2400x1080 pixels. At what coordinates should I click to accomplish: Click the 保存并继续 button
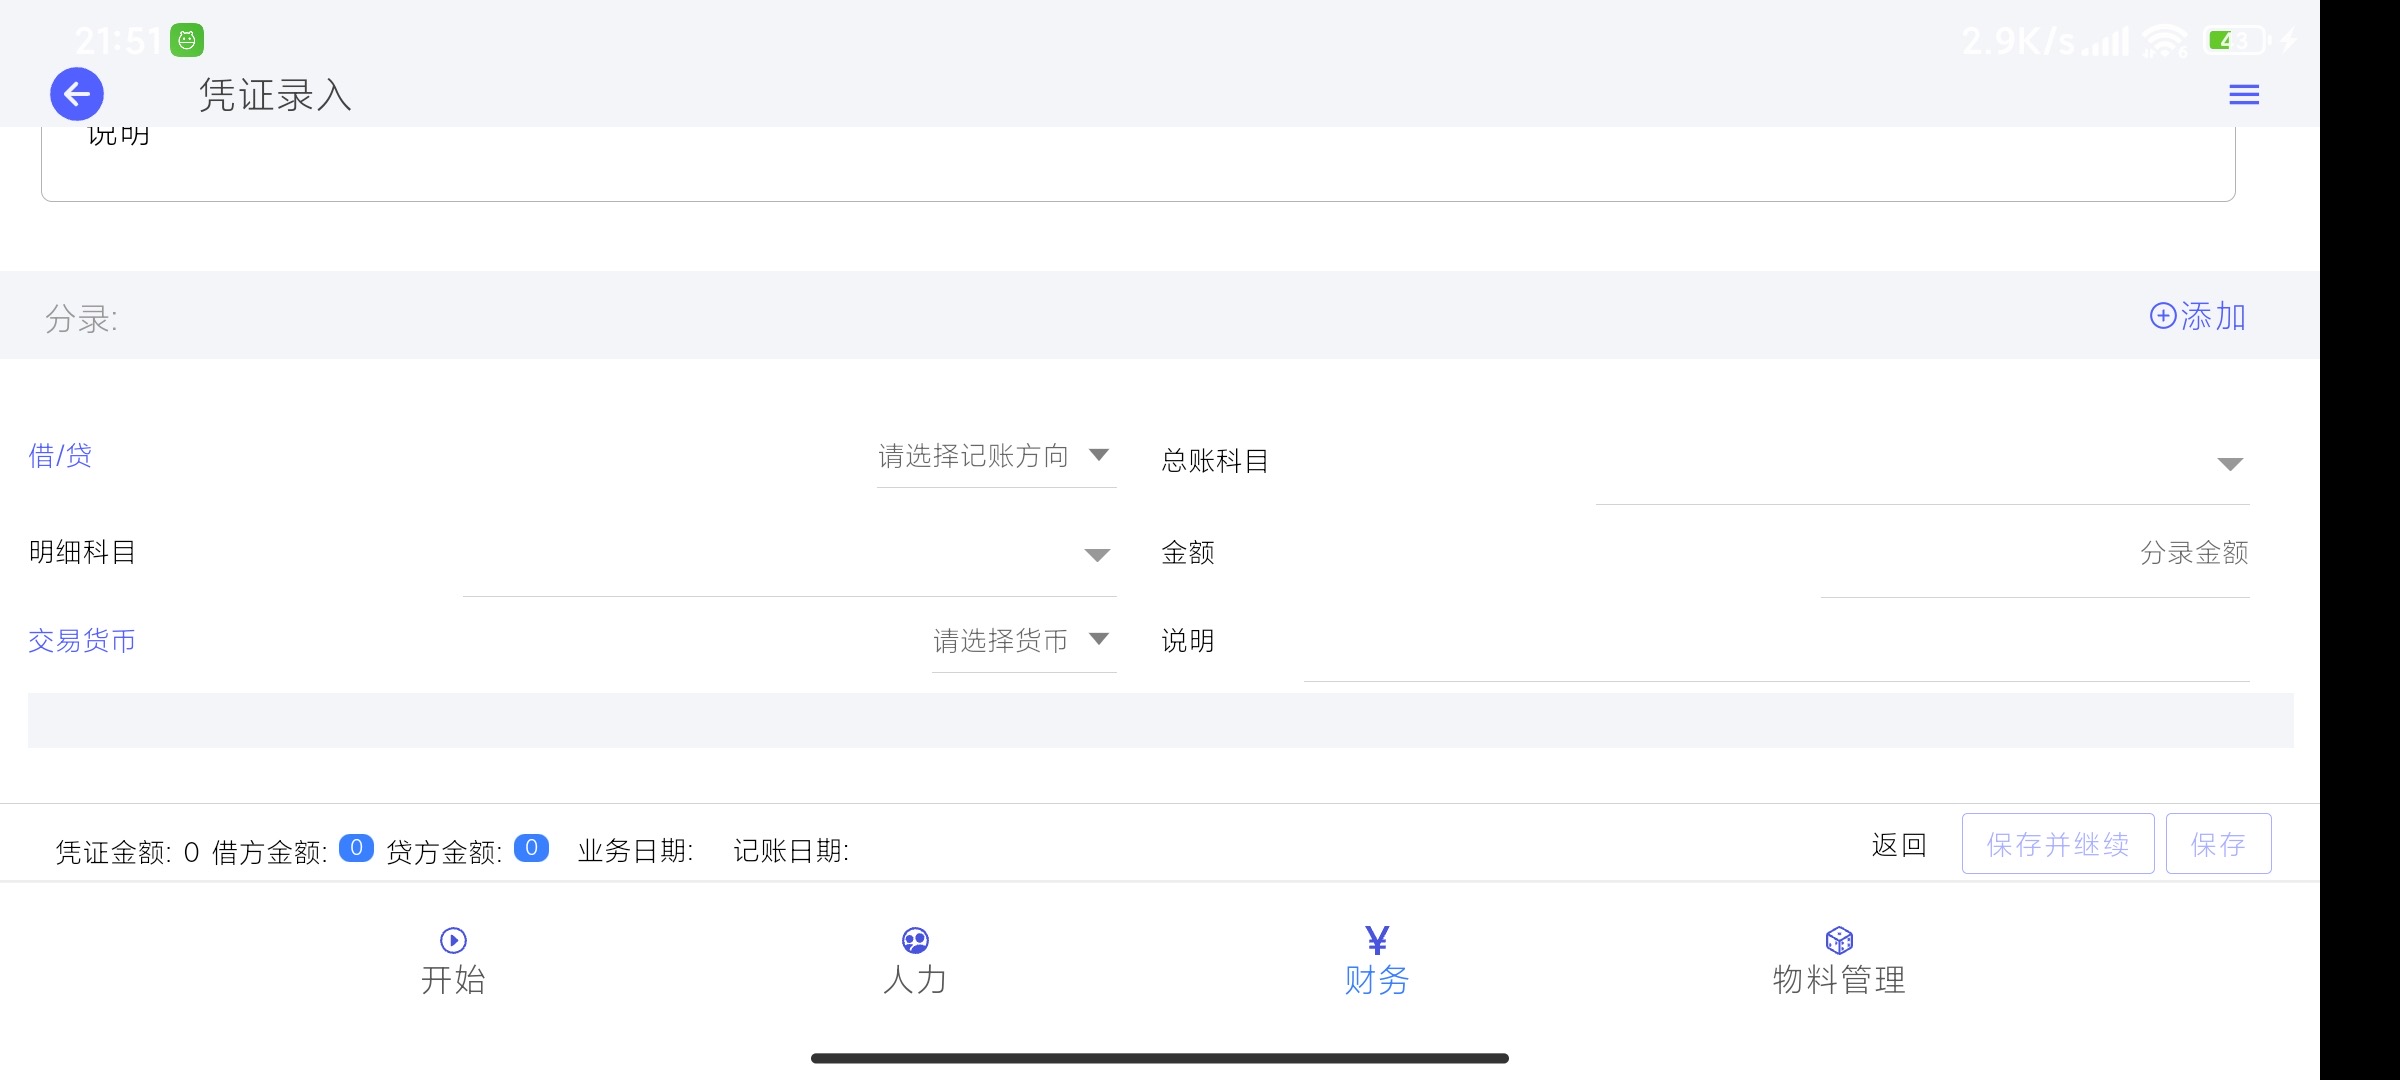coord(2057,844)
